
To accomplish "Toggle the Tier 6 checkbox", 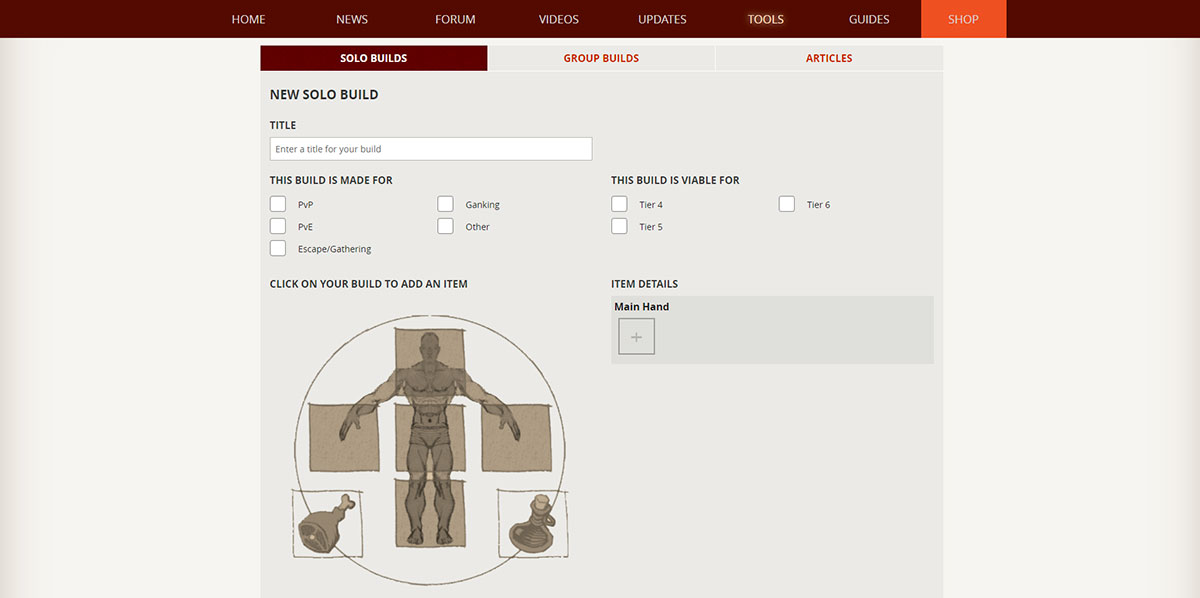I will coord(787,204).
